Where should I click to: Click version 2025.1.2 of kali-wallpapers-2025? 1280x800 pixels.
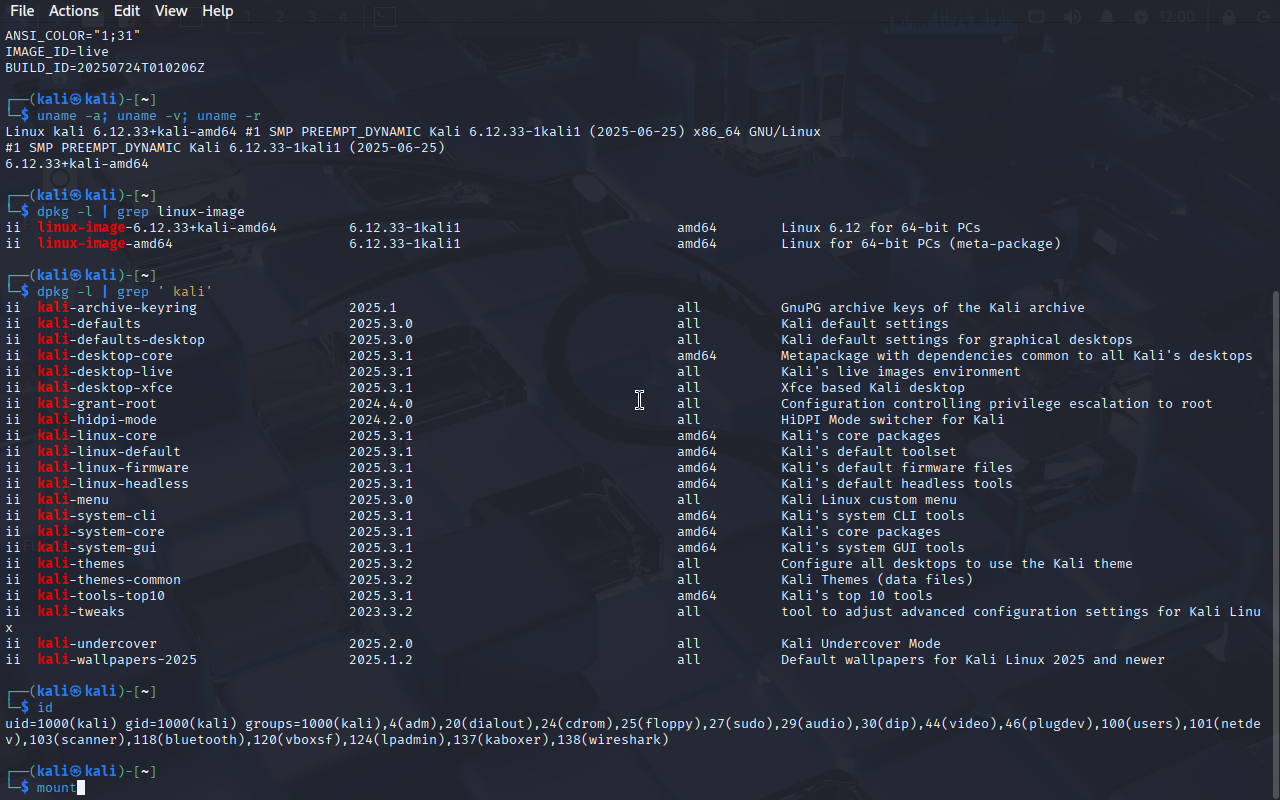[x=381, y=660]
